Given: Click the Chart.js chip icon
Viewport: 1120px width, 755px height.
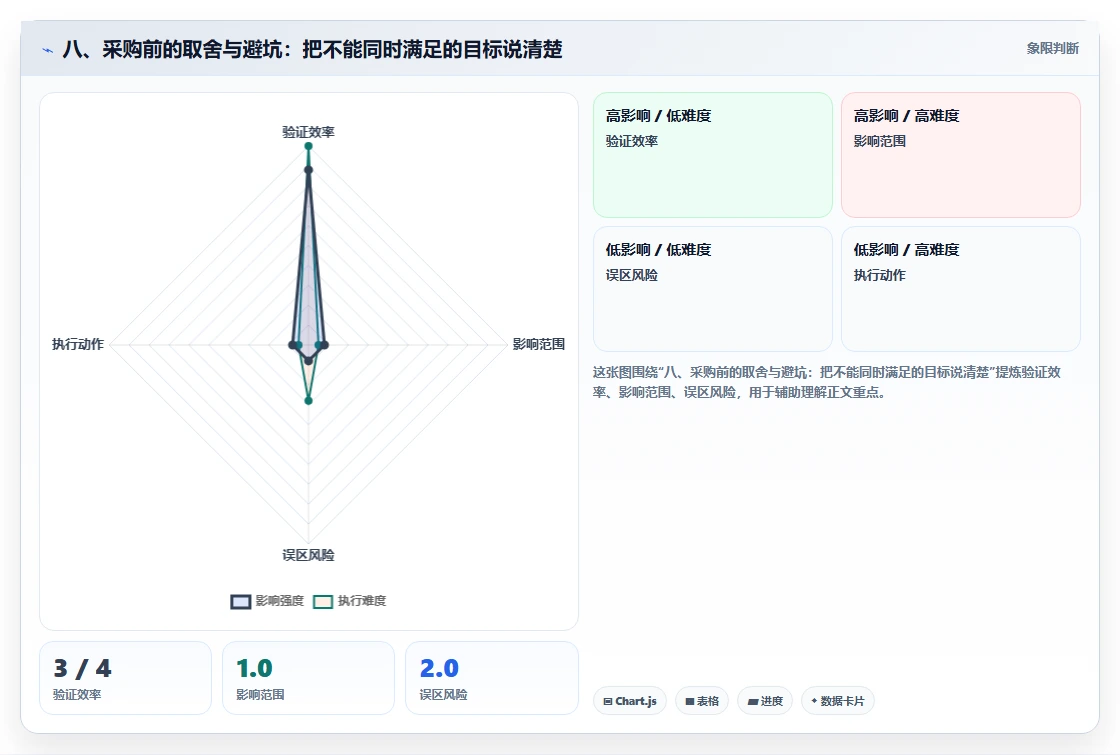Looking at the screenshot, I should [608, 701].
